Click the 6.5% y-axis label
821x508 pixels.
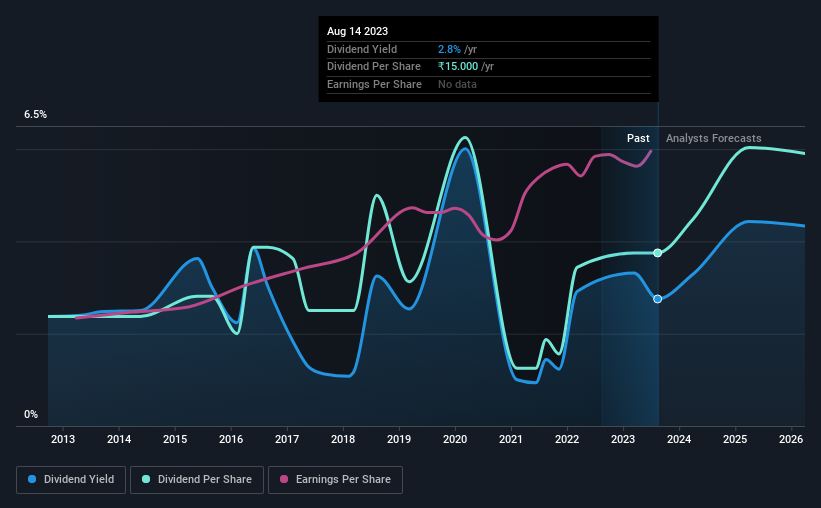pos(35,115)
